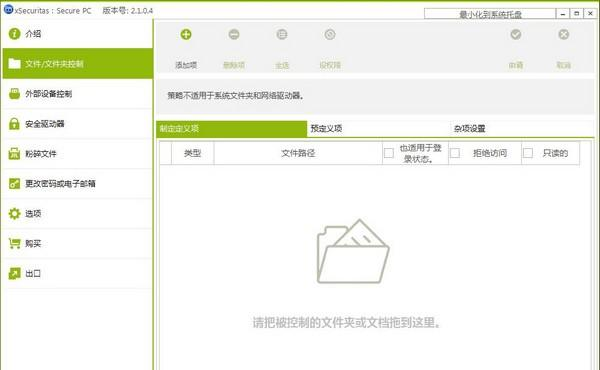
Task: Click the xSecuritas logo in title bar
Action: tap(8, 10)
